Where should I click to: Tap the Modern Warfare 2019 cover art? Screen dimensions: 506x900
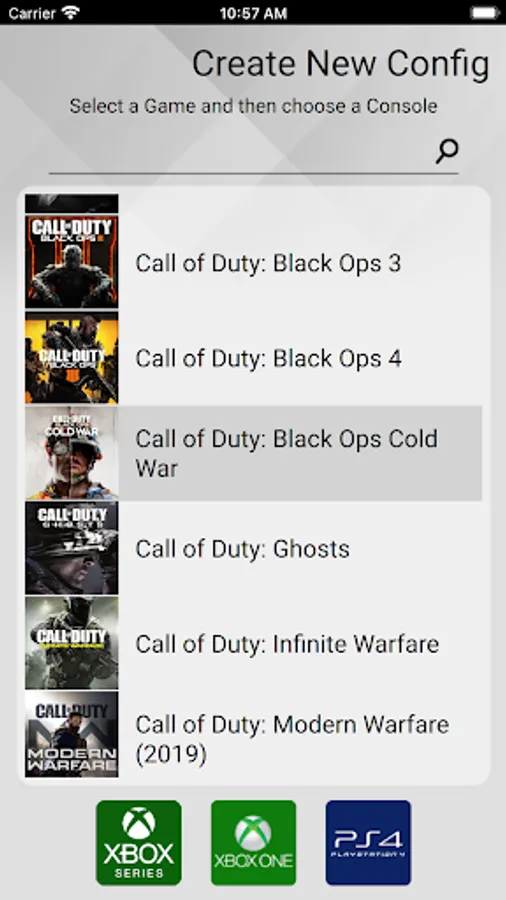[x=72, y=734]
